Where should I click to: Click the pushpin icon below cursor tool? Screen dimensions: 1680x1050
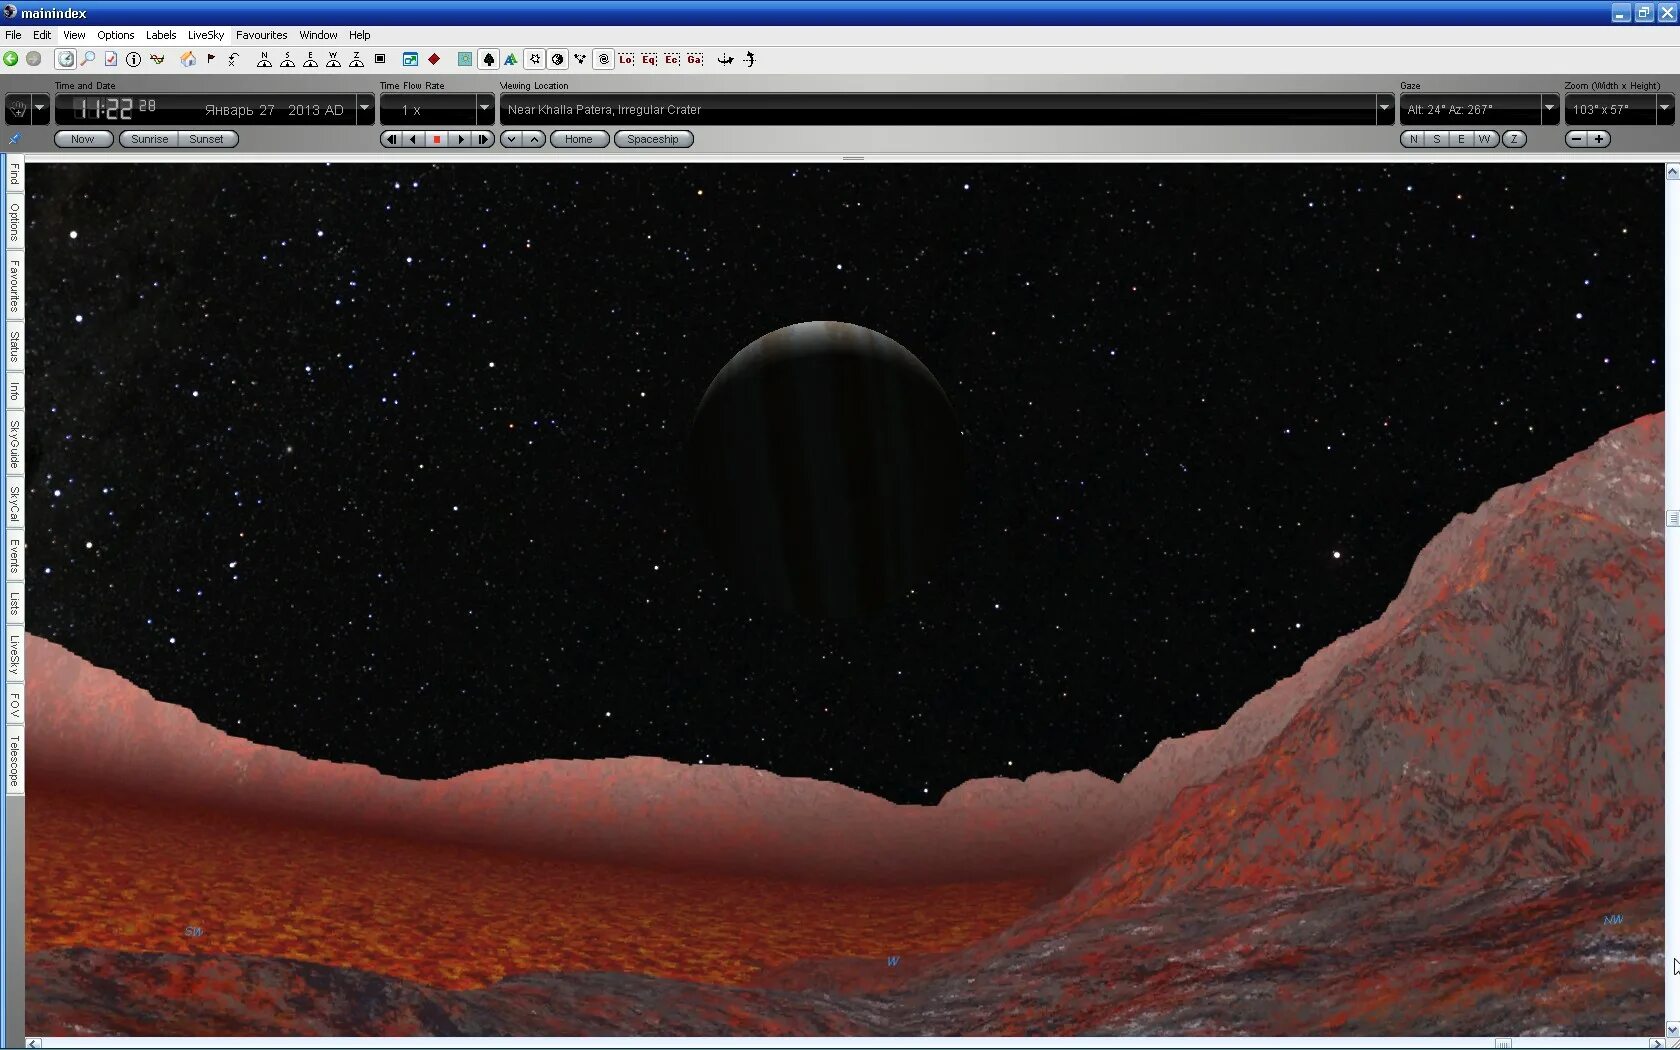point(14,139)
